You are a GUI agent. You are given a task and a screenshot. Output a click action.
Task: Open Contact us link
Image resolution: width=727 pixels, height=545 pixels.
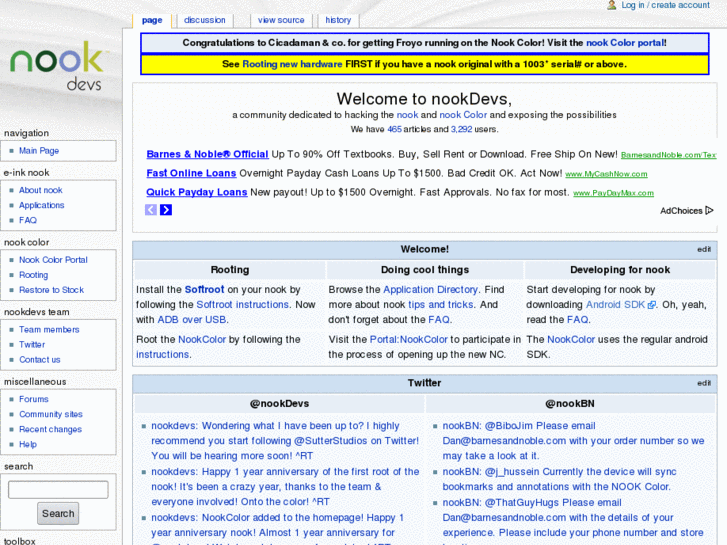(x=40, y=359)
